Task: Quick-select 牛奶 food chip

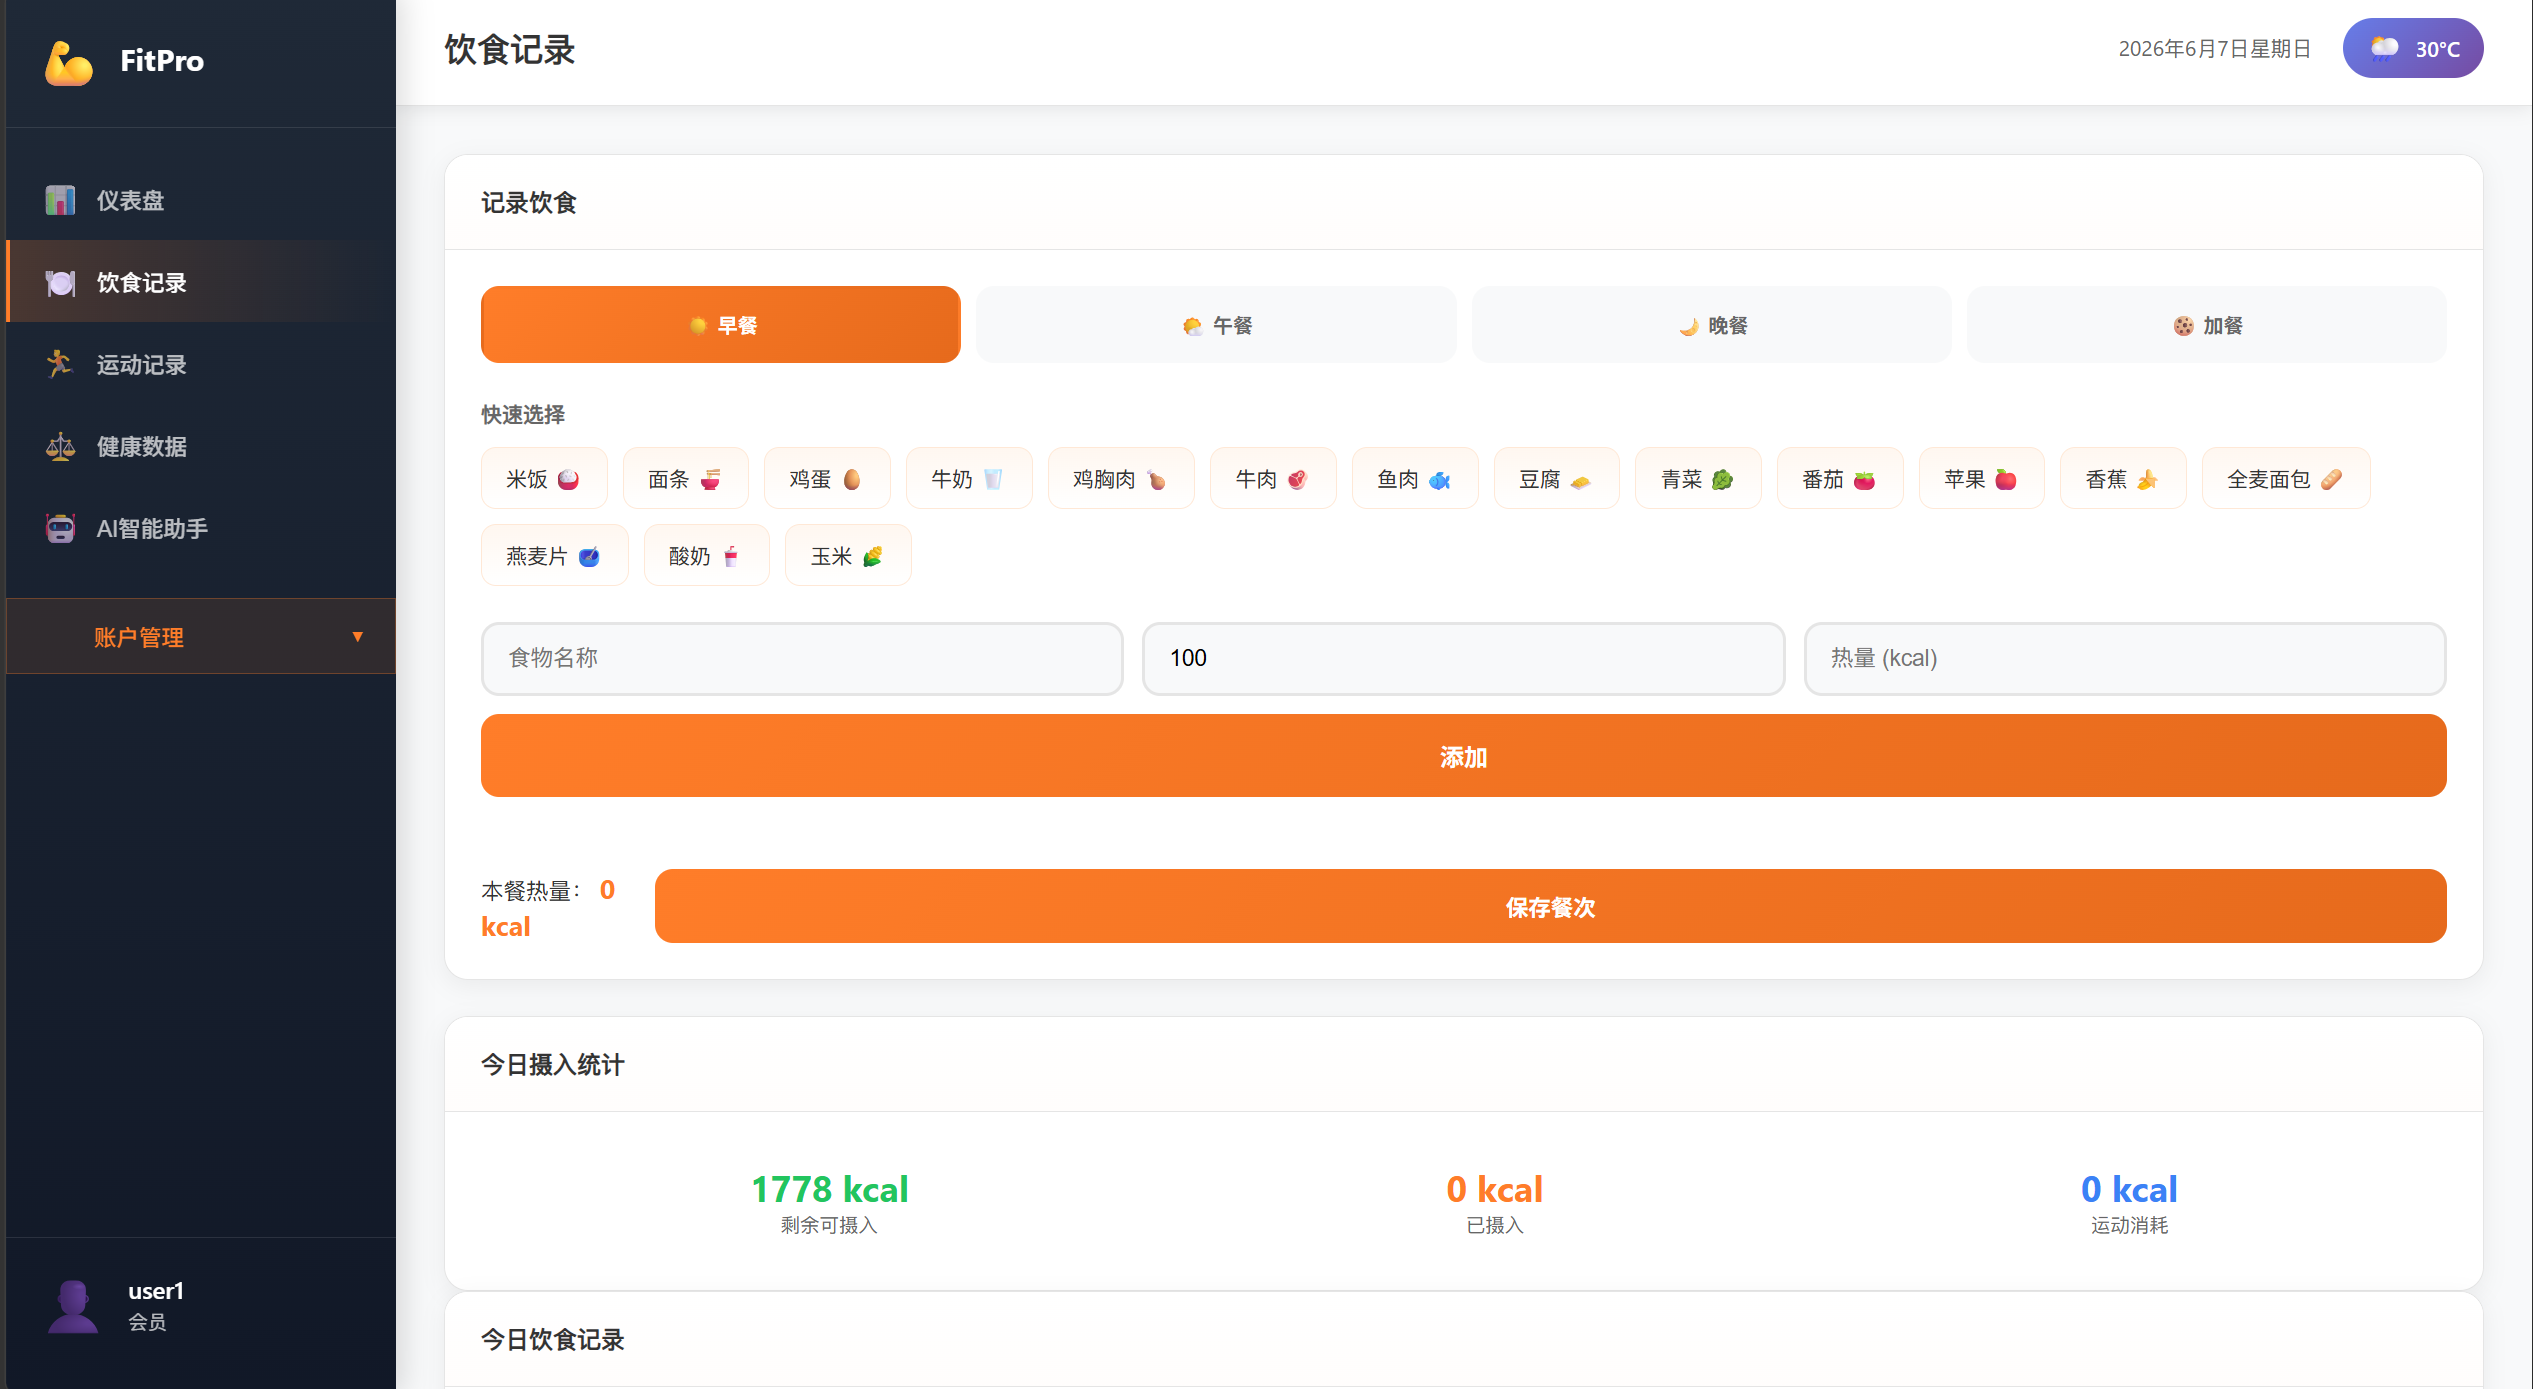Action: [968, 479]
